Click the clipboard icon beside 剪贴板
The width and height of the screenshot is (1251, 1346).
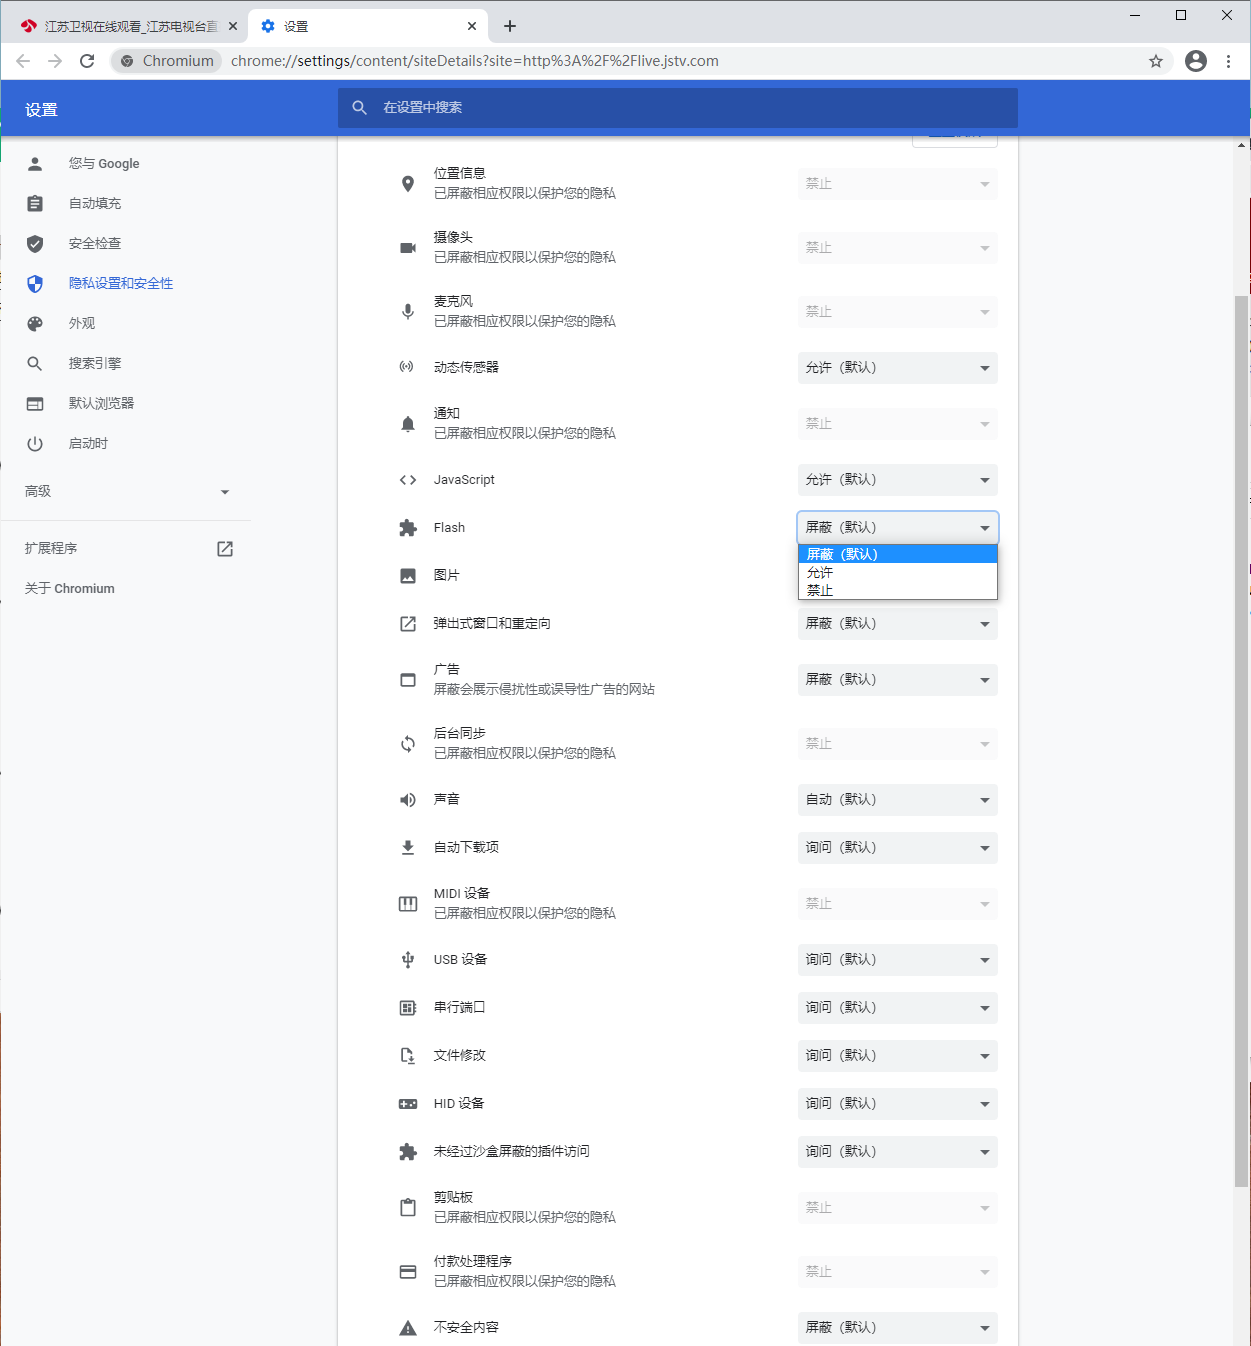(x=408, y=1208)
